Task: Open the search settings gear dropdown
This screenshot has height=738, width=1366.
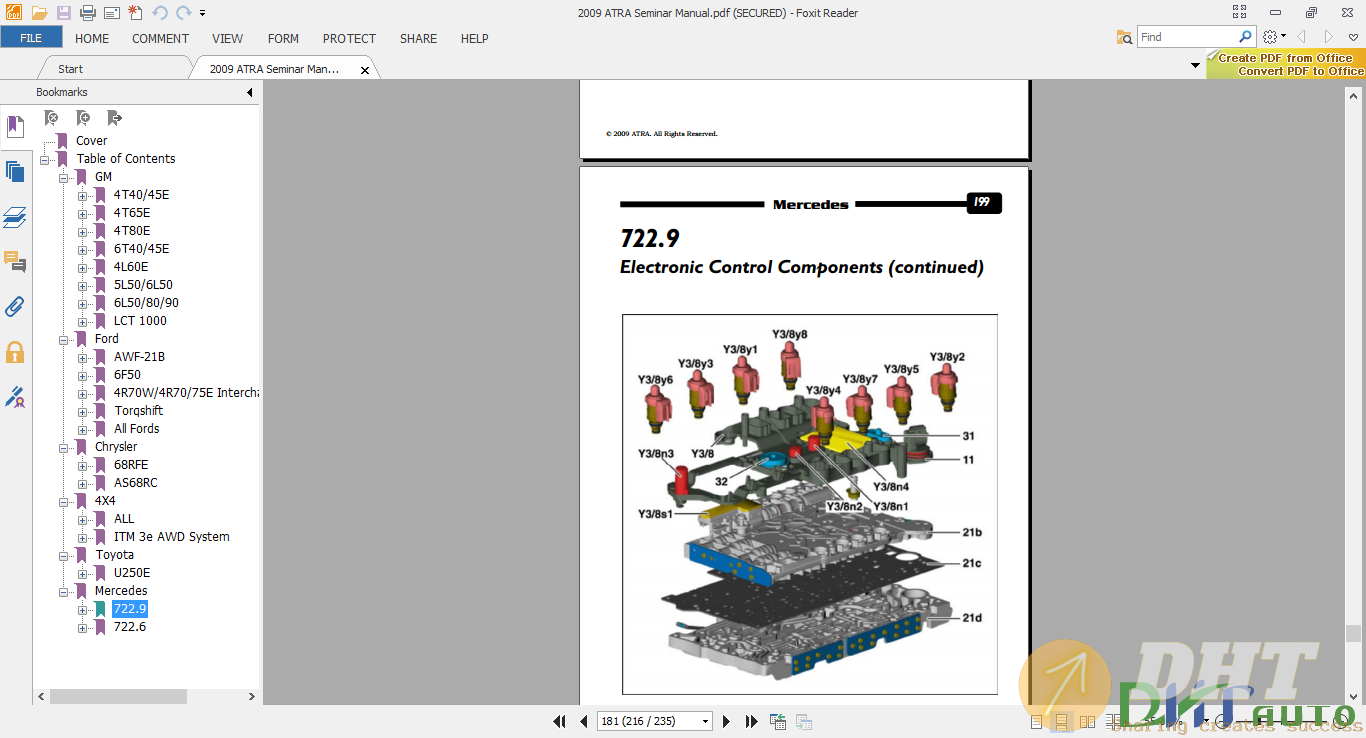Action: [x=1274, y=37]
